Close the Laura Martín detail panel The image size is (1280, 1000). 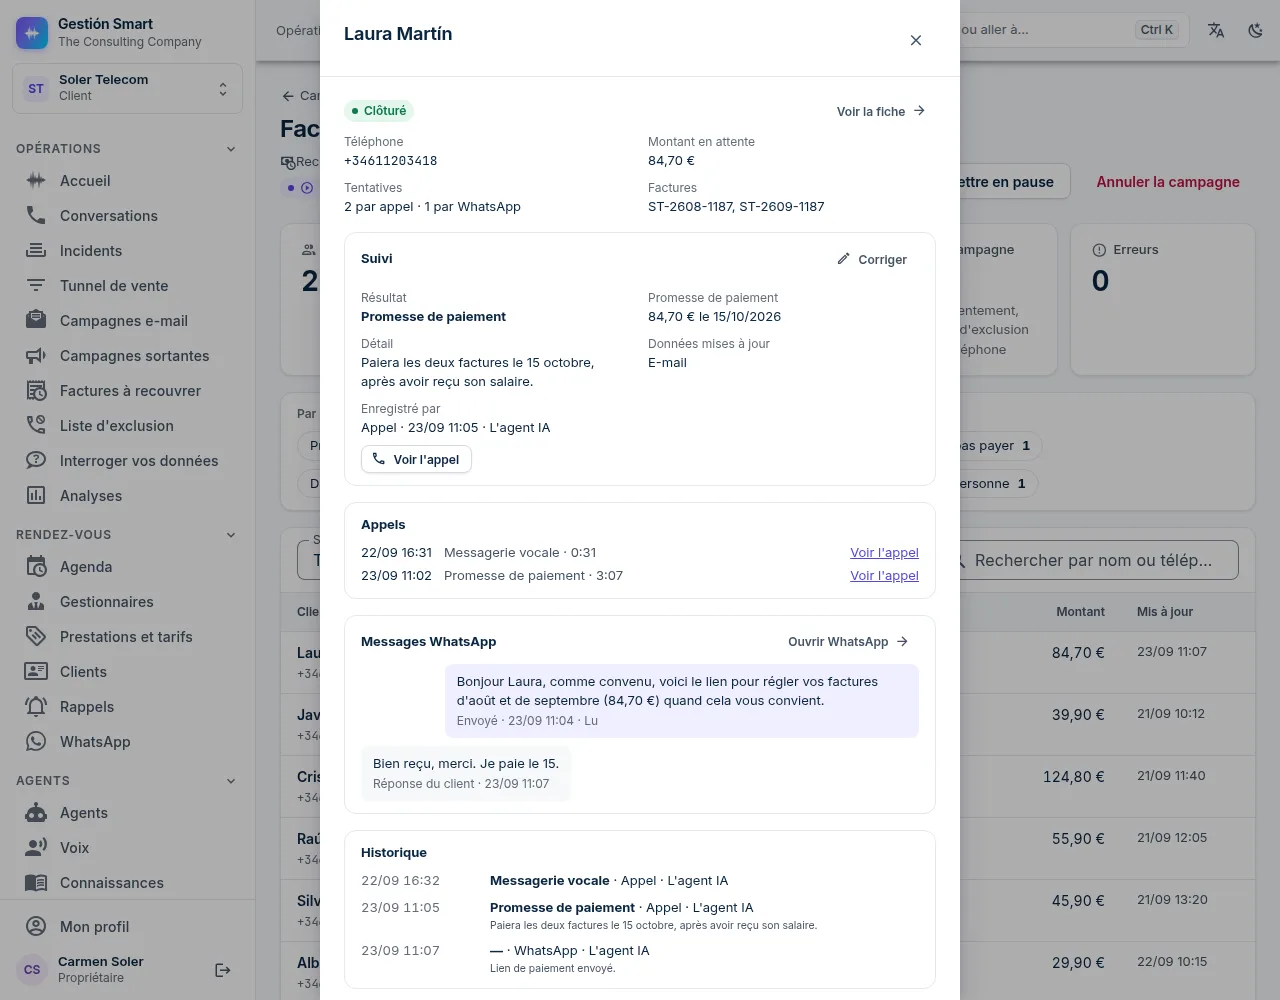pyautogui.click(x=916, y=40)
